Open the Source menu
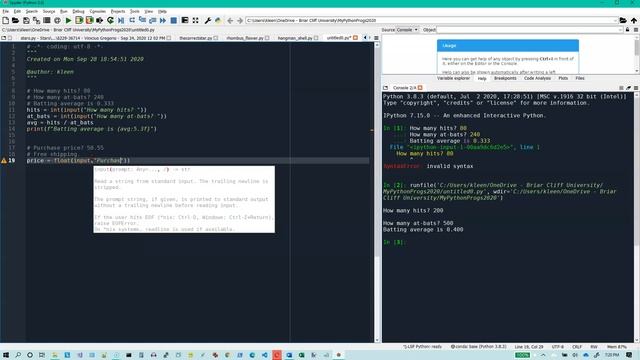640x360 pixels. click(49, 11)
